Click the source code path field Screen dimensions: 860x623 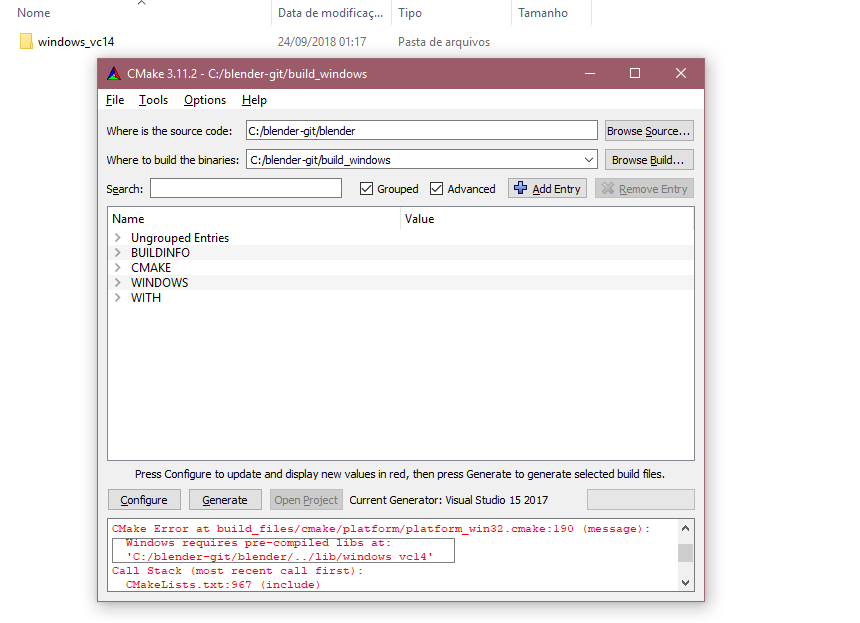[x=421, y=131]
